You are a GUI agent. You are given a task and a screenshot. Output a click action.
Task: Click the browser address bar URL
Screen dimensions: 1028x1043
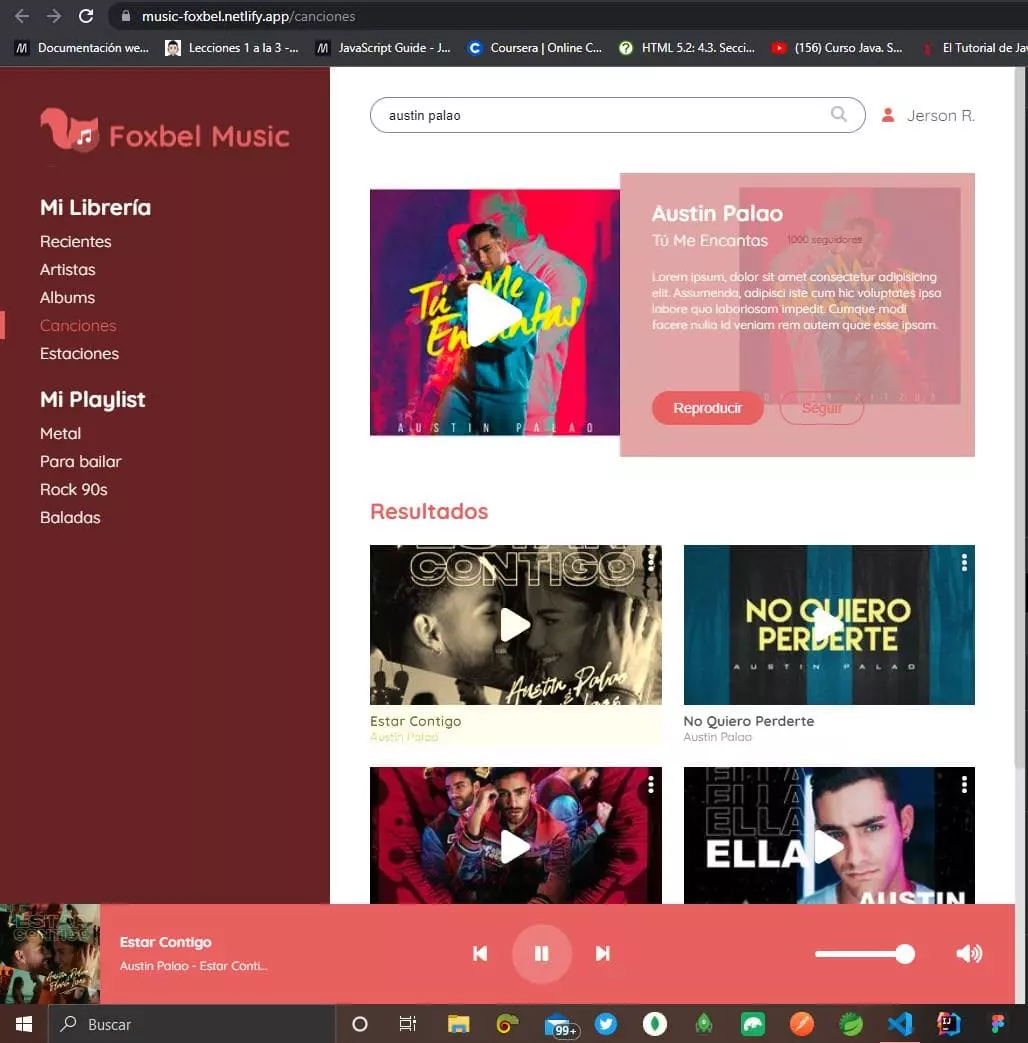[x=248, y=16]
